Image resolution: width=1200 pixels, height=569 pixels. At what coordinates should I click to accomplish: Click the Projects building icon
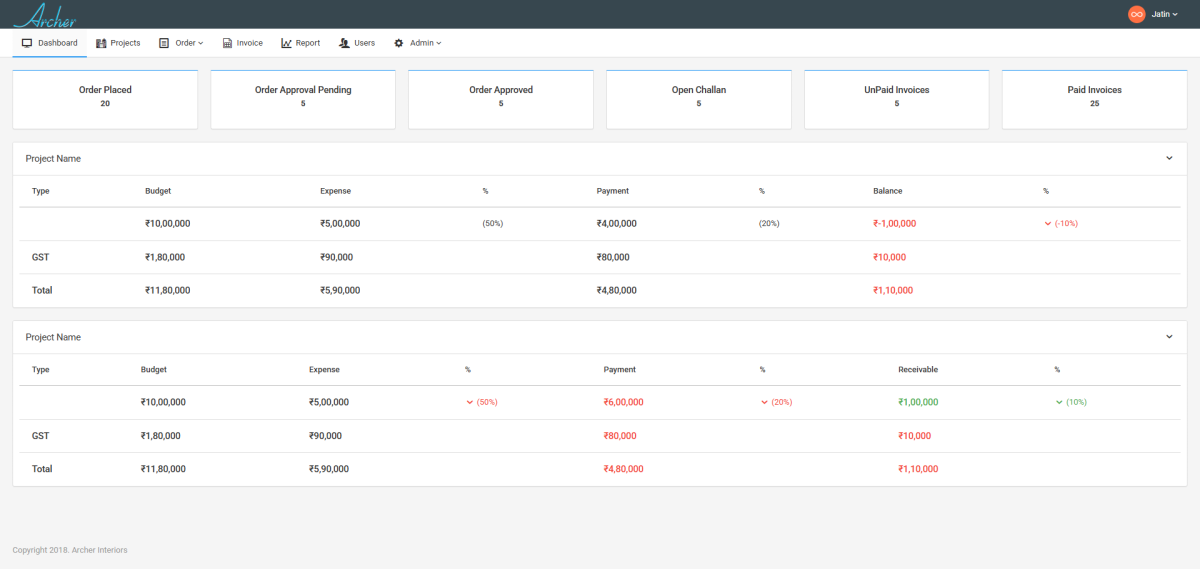(x=101, y=43)
